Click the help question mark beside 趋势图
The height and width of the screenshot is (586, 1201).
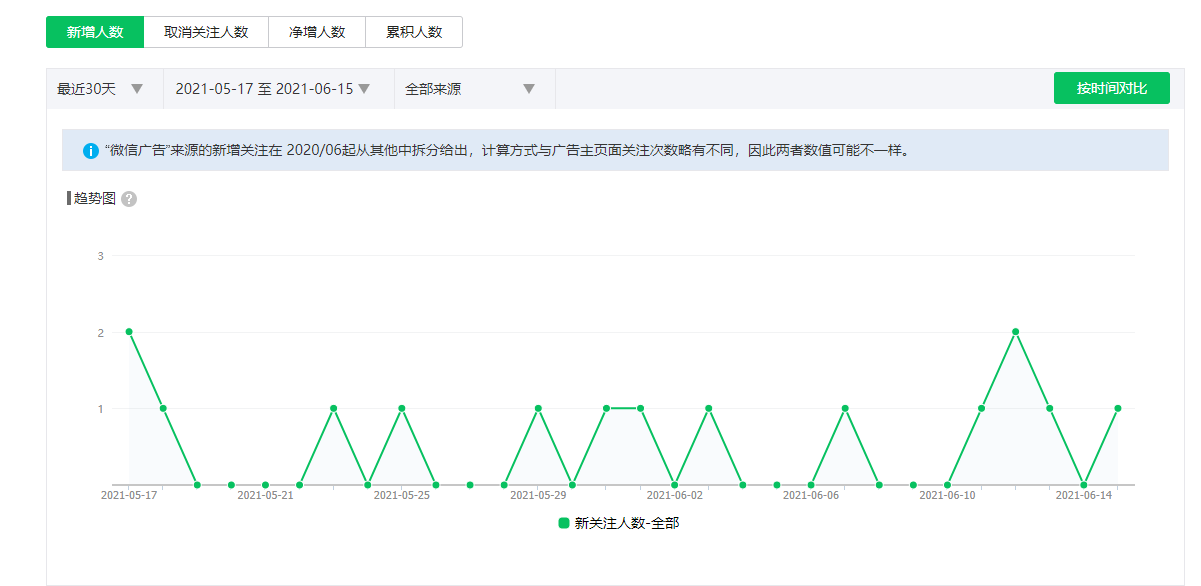point(129,199)
